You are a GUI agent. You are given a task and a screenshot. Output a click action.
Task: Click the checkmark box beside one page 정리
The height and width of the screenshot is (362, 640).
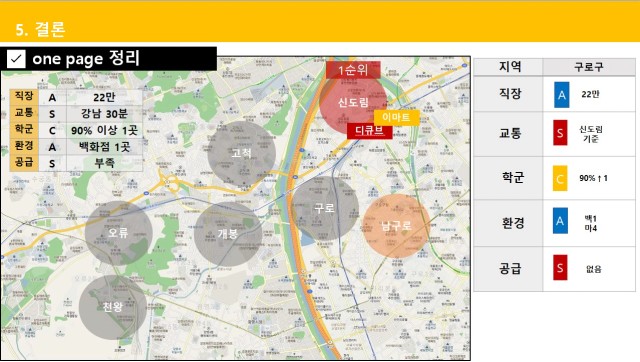[x=16, y=59]
